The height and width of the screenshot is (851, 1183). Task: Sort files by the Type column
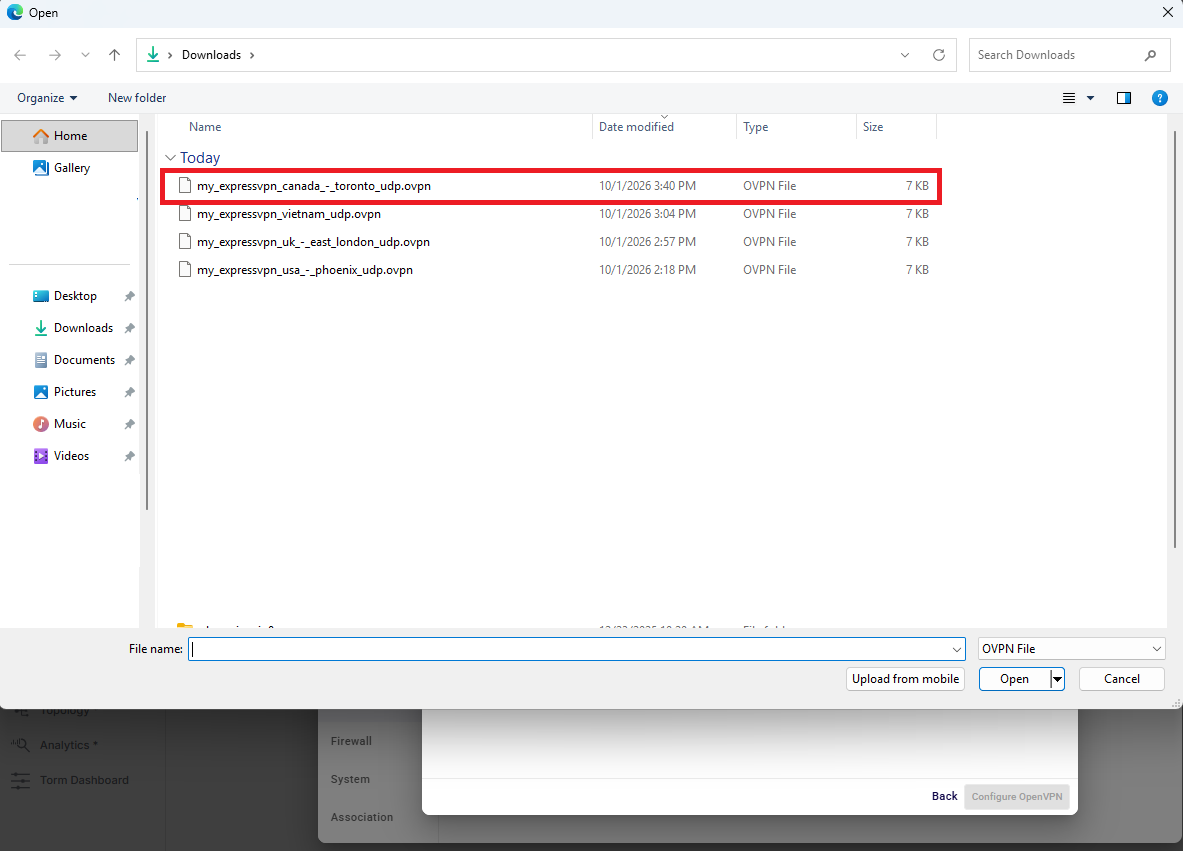[x=755, y=127]
